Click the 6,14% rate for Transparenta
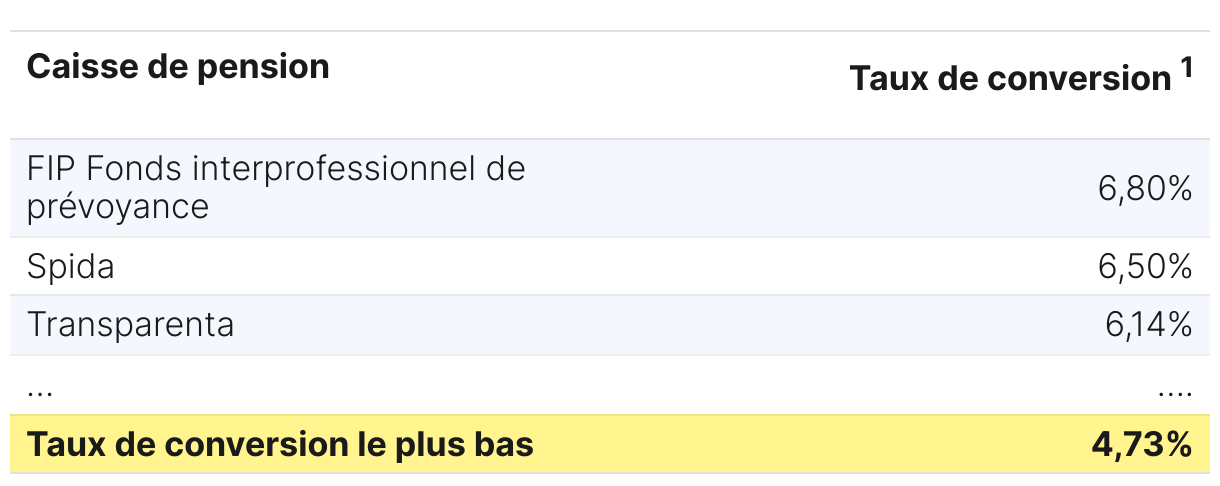 tap(1148, 325)
